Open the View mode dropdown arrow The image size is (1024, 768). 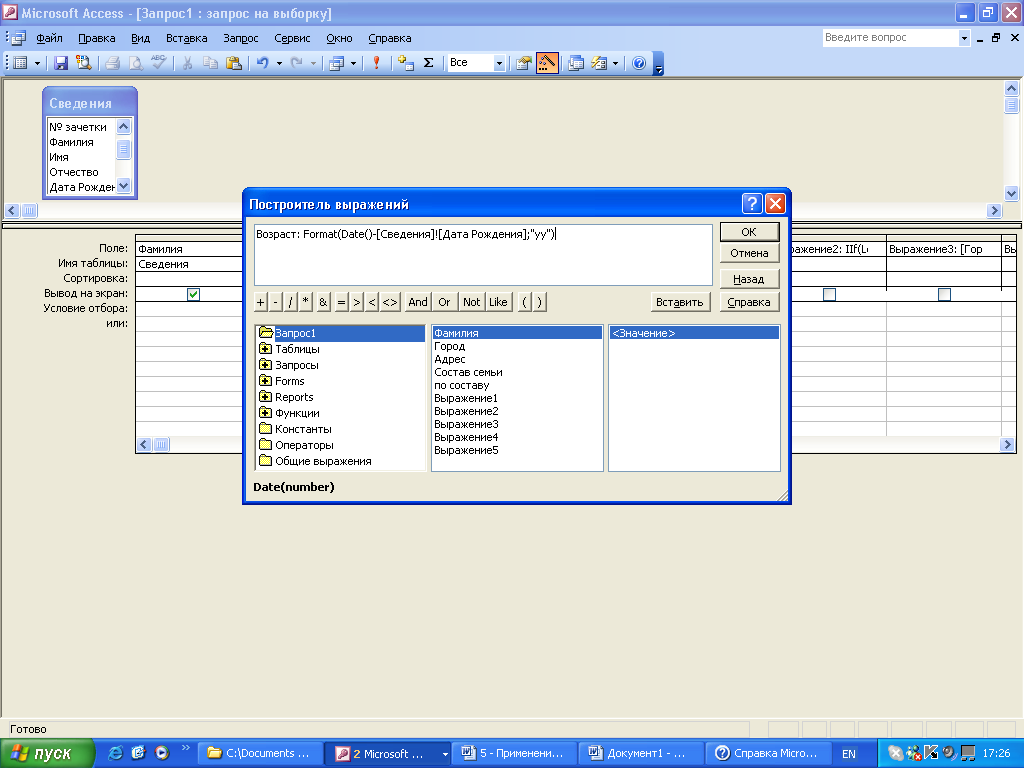(x=37, y=63)
